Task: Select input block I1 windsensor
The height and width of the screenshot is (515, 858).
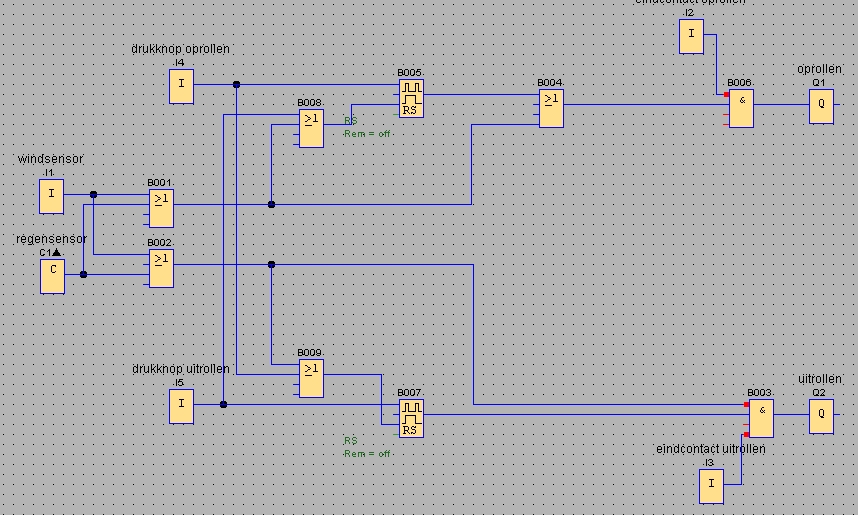Action: tap(51, 196)
